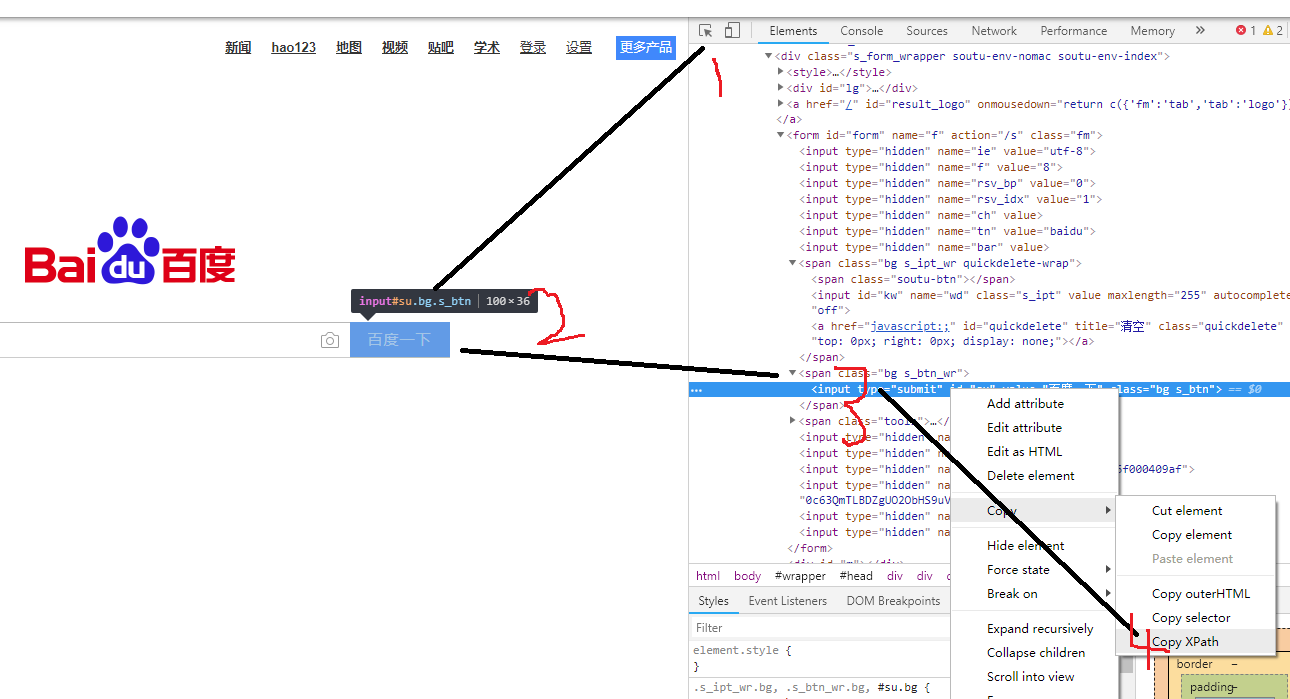
Task: Choose Delete element
Action: point(1033,476)
